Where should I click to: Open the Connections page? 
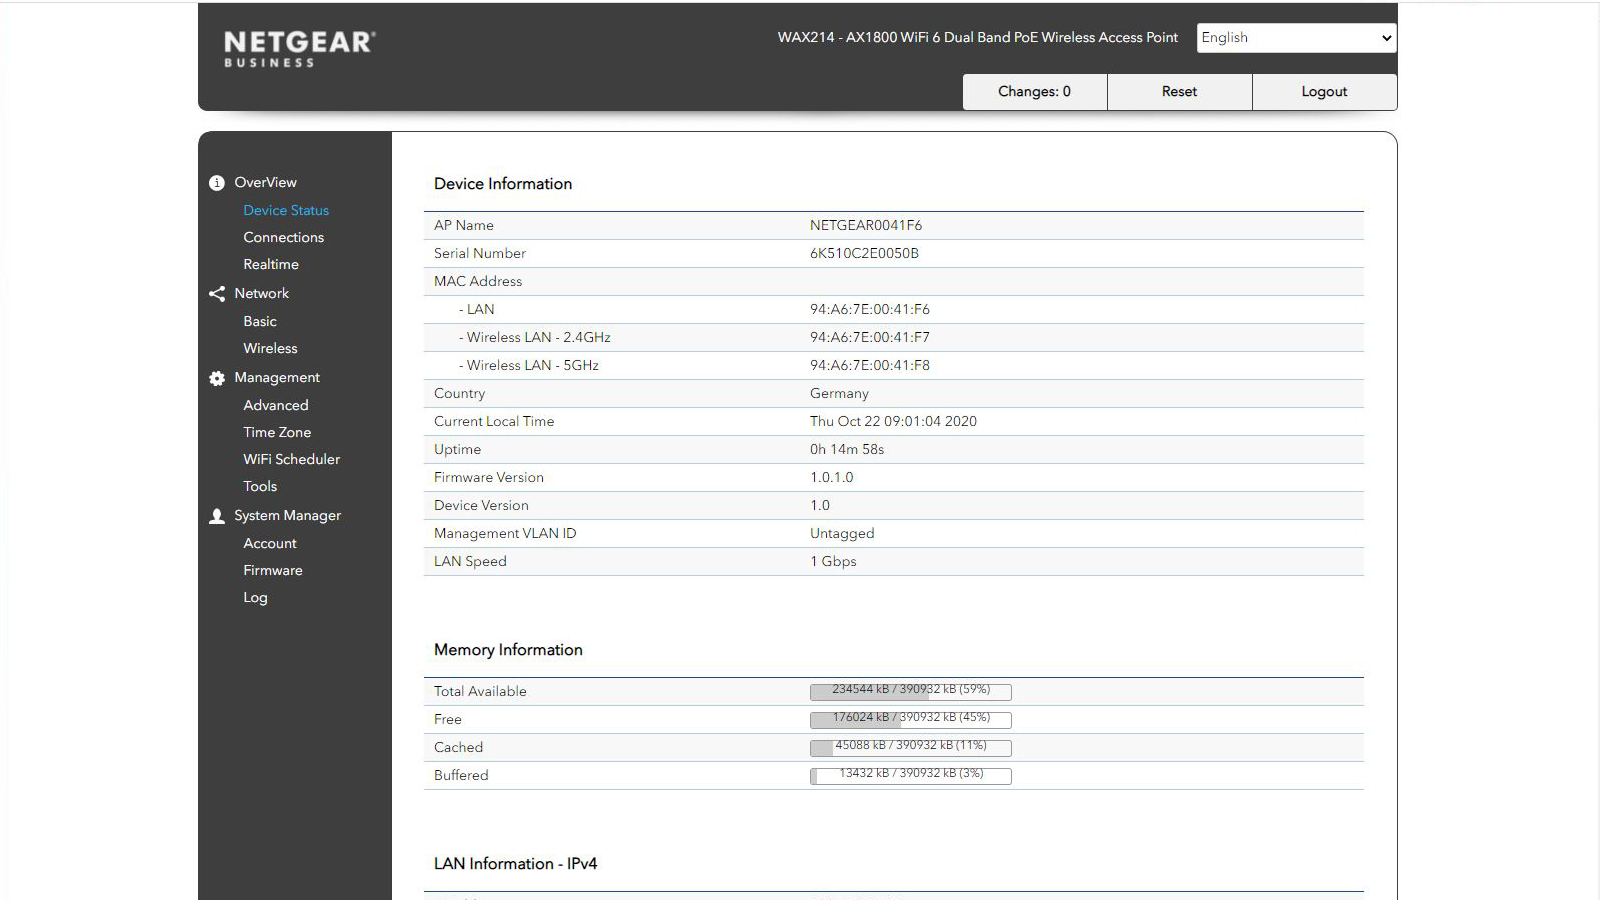(x=283, y=238)
